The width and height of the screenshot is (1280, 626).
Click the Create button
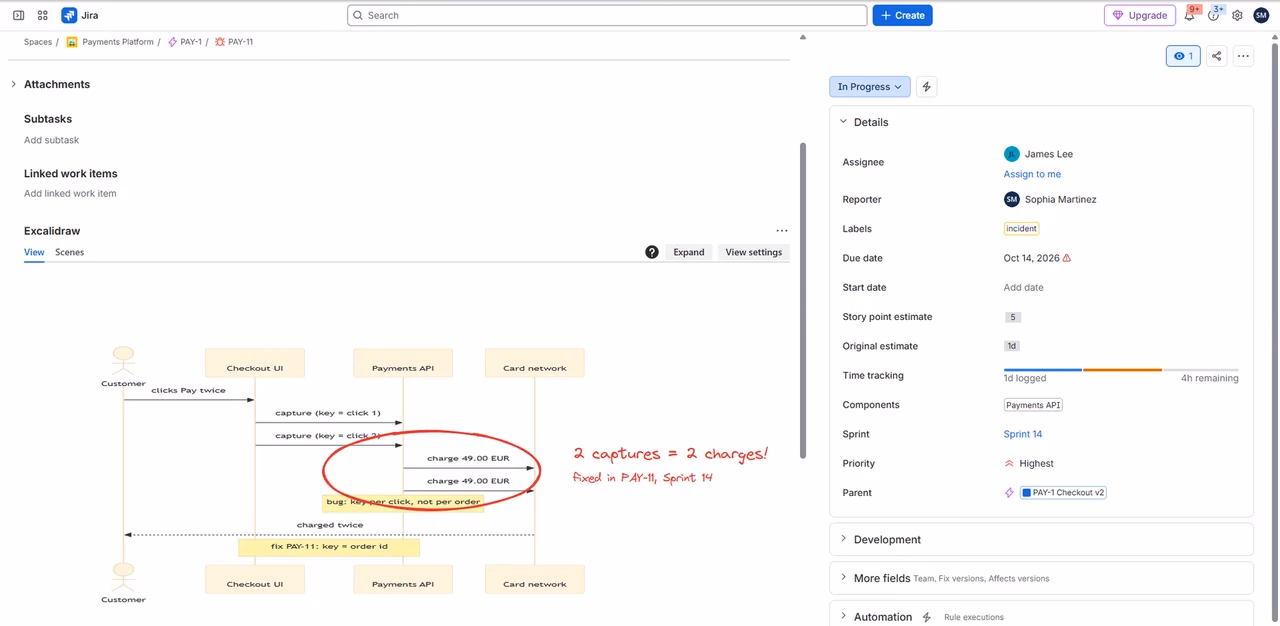click(902, 15)
